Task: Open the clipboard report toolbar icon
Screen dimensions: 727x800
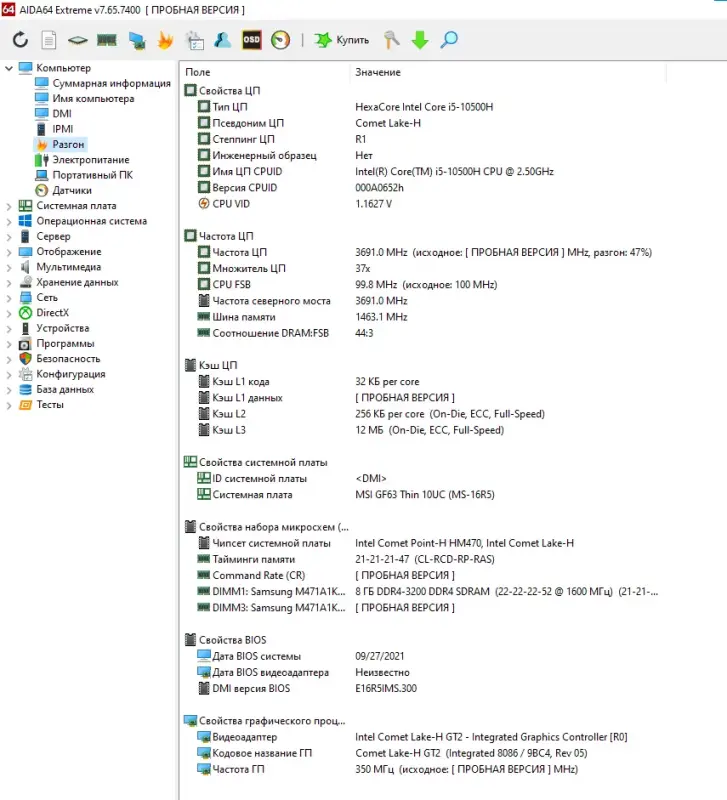Action: coord(194,40)
